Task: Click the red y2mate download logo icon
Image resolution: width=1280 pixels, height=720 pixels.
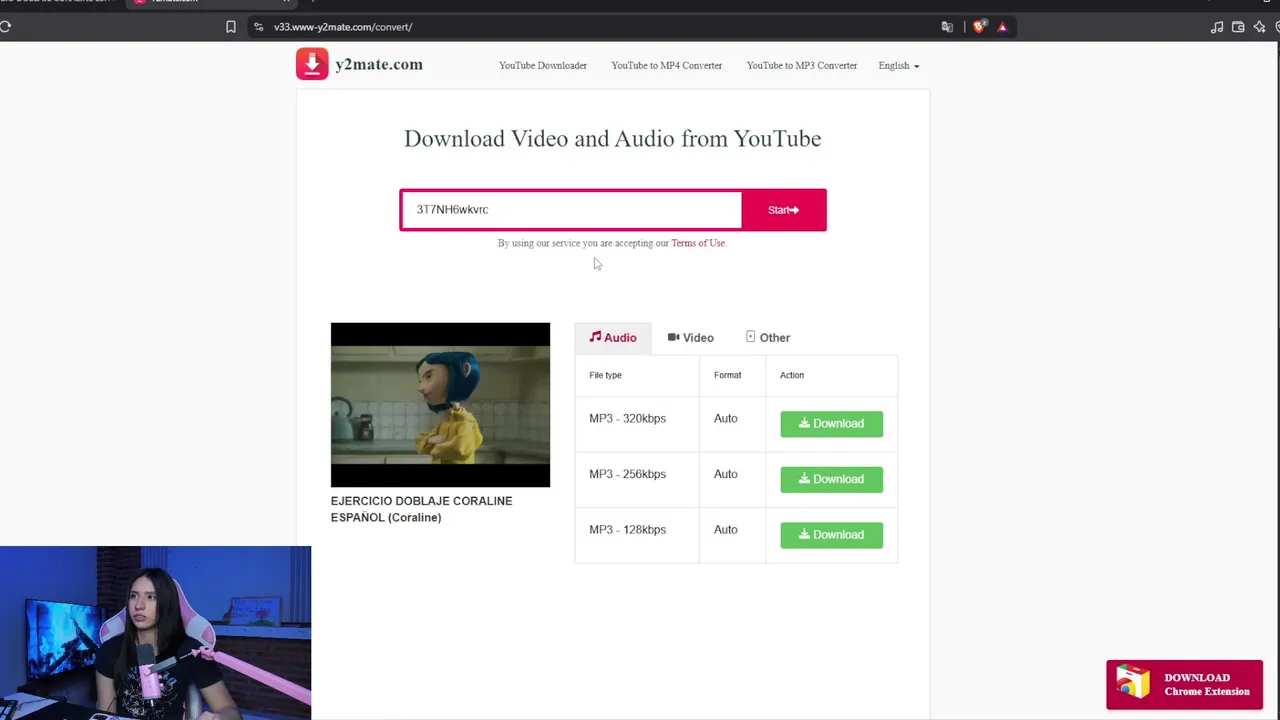Action: [x=312, y=64]
